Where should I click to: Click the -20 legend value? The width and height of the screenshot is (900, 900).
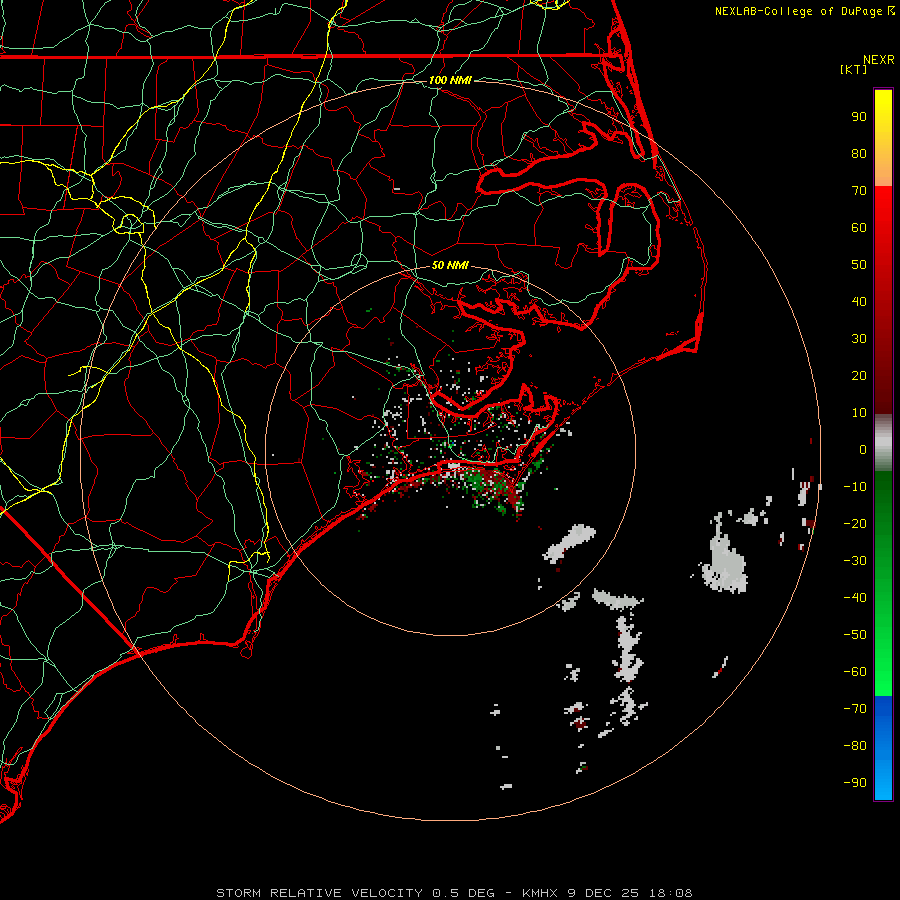pyautogui.click(x=855, y=524)
